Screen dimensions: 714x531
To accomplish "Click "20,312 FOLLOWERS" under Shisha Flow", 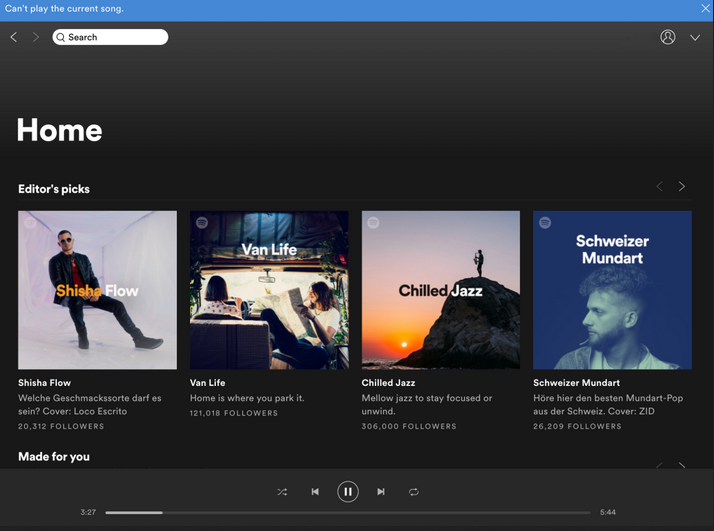I will coord(61,426).
